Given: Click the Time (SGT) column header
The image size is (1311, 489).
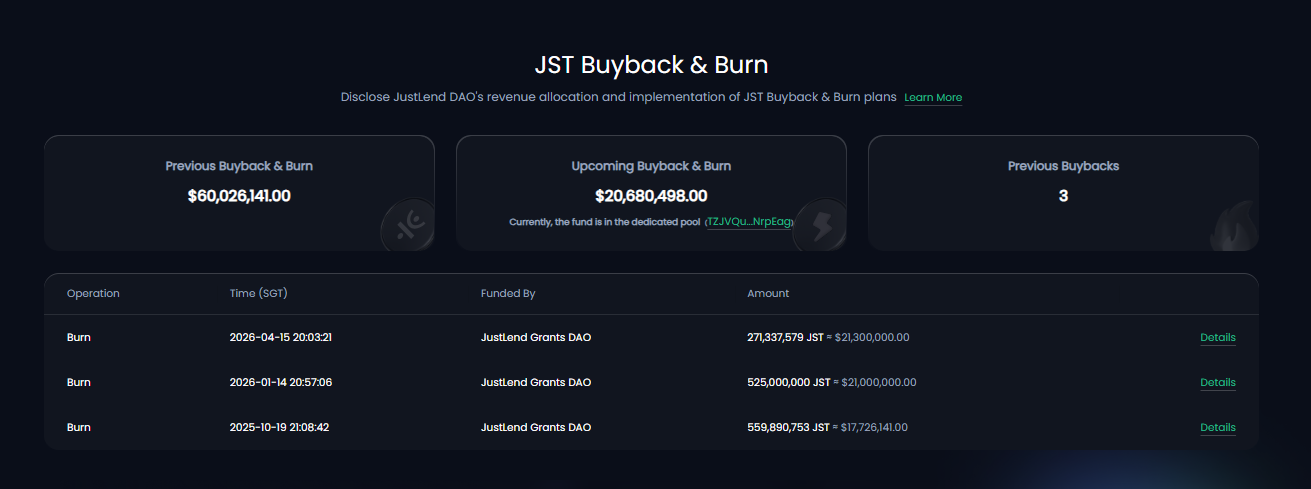Looking at the screenshot, I should coord(259,294).
